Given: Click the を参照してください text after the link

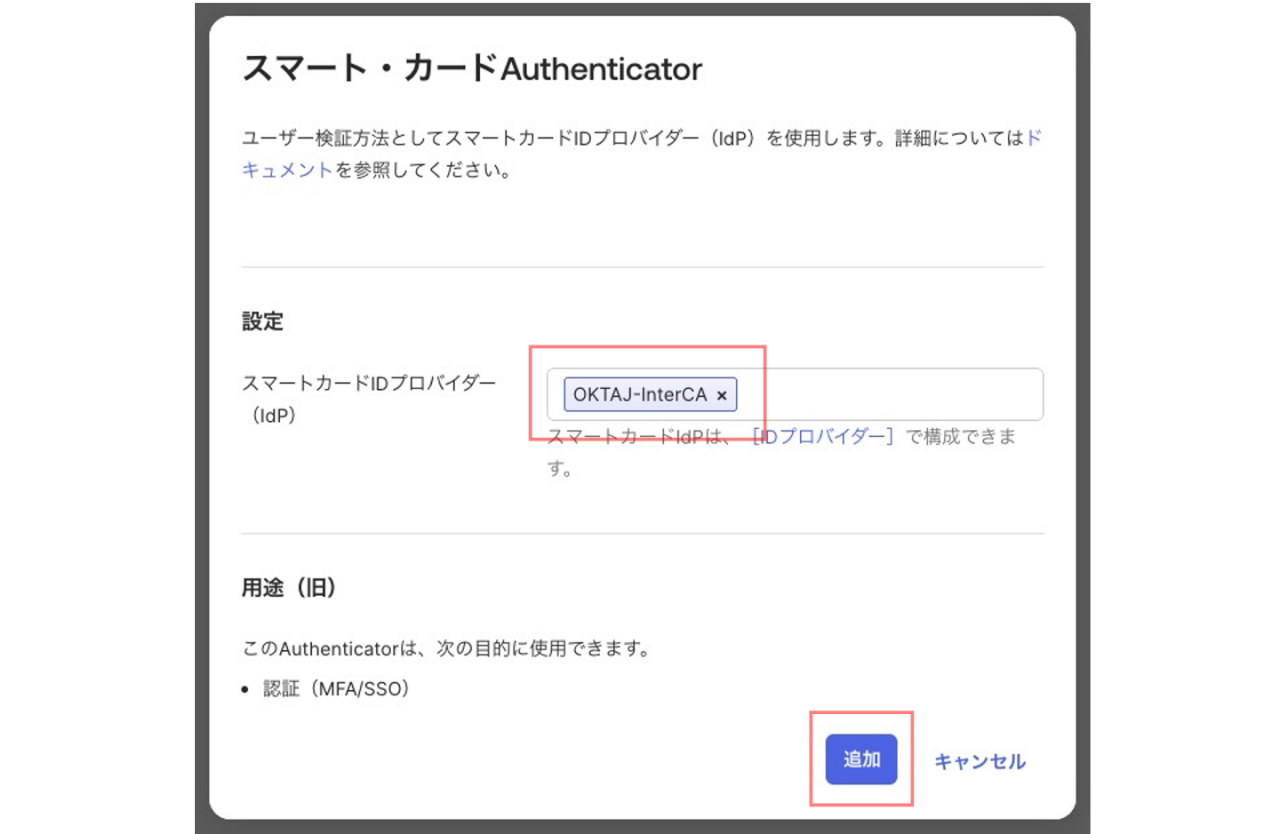Looking at the screenshot, I should tap(423, 170).
